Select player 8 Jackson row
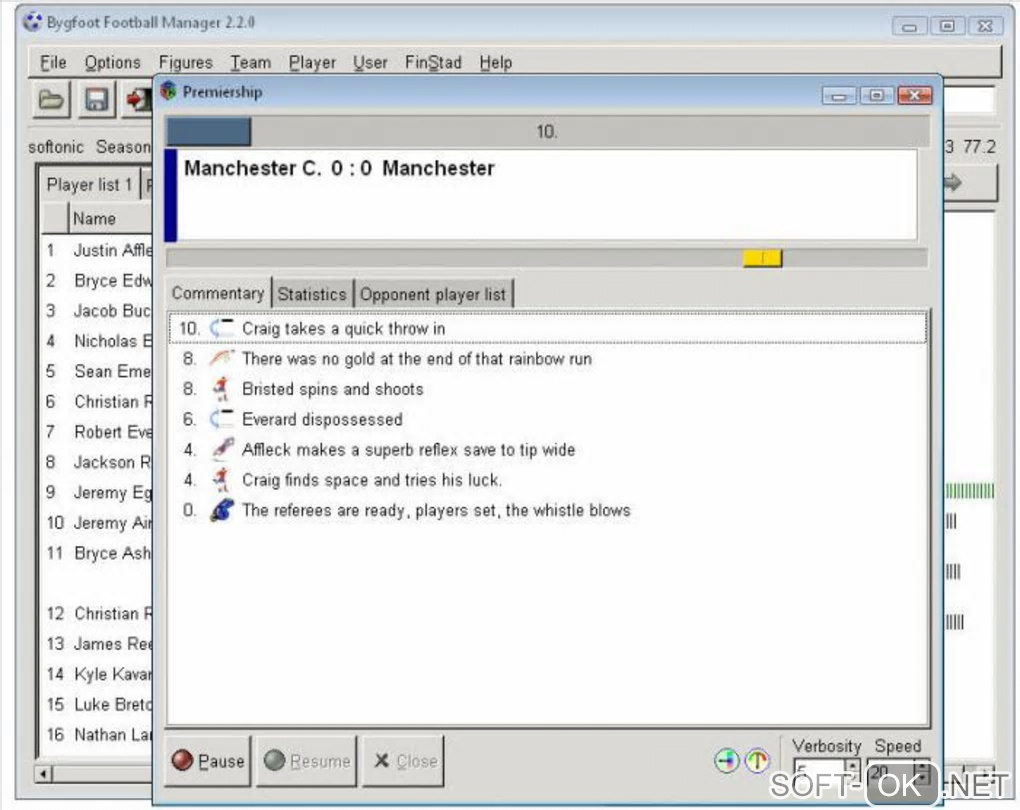 [98, 462]
